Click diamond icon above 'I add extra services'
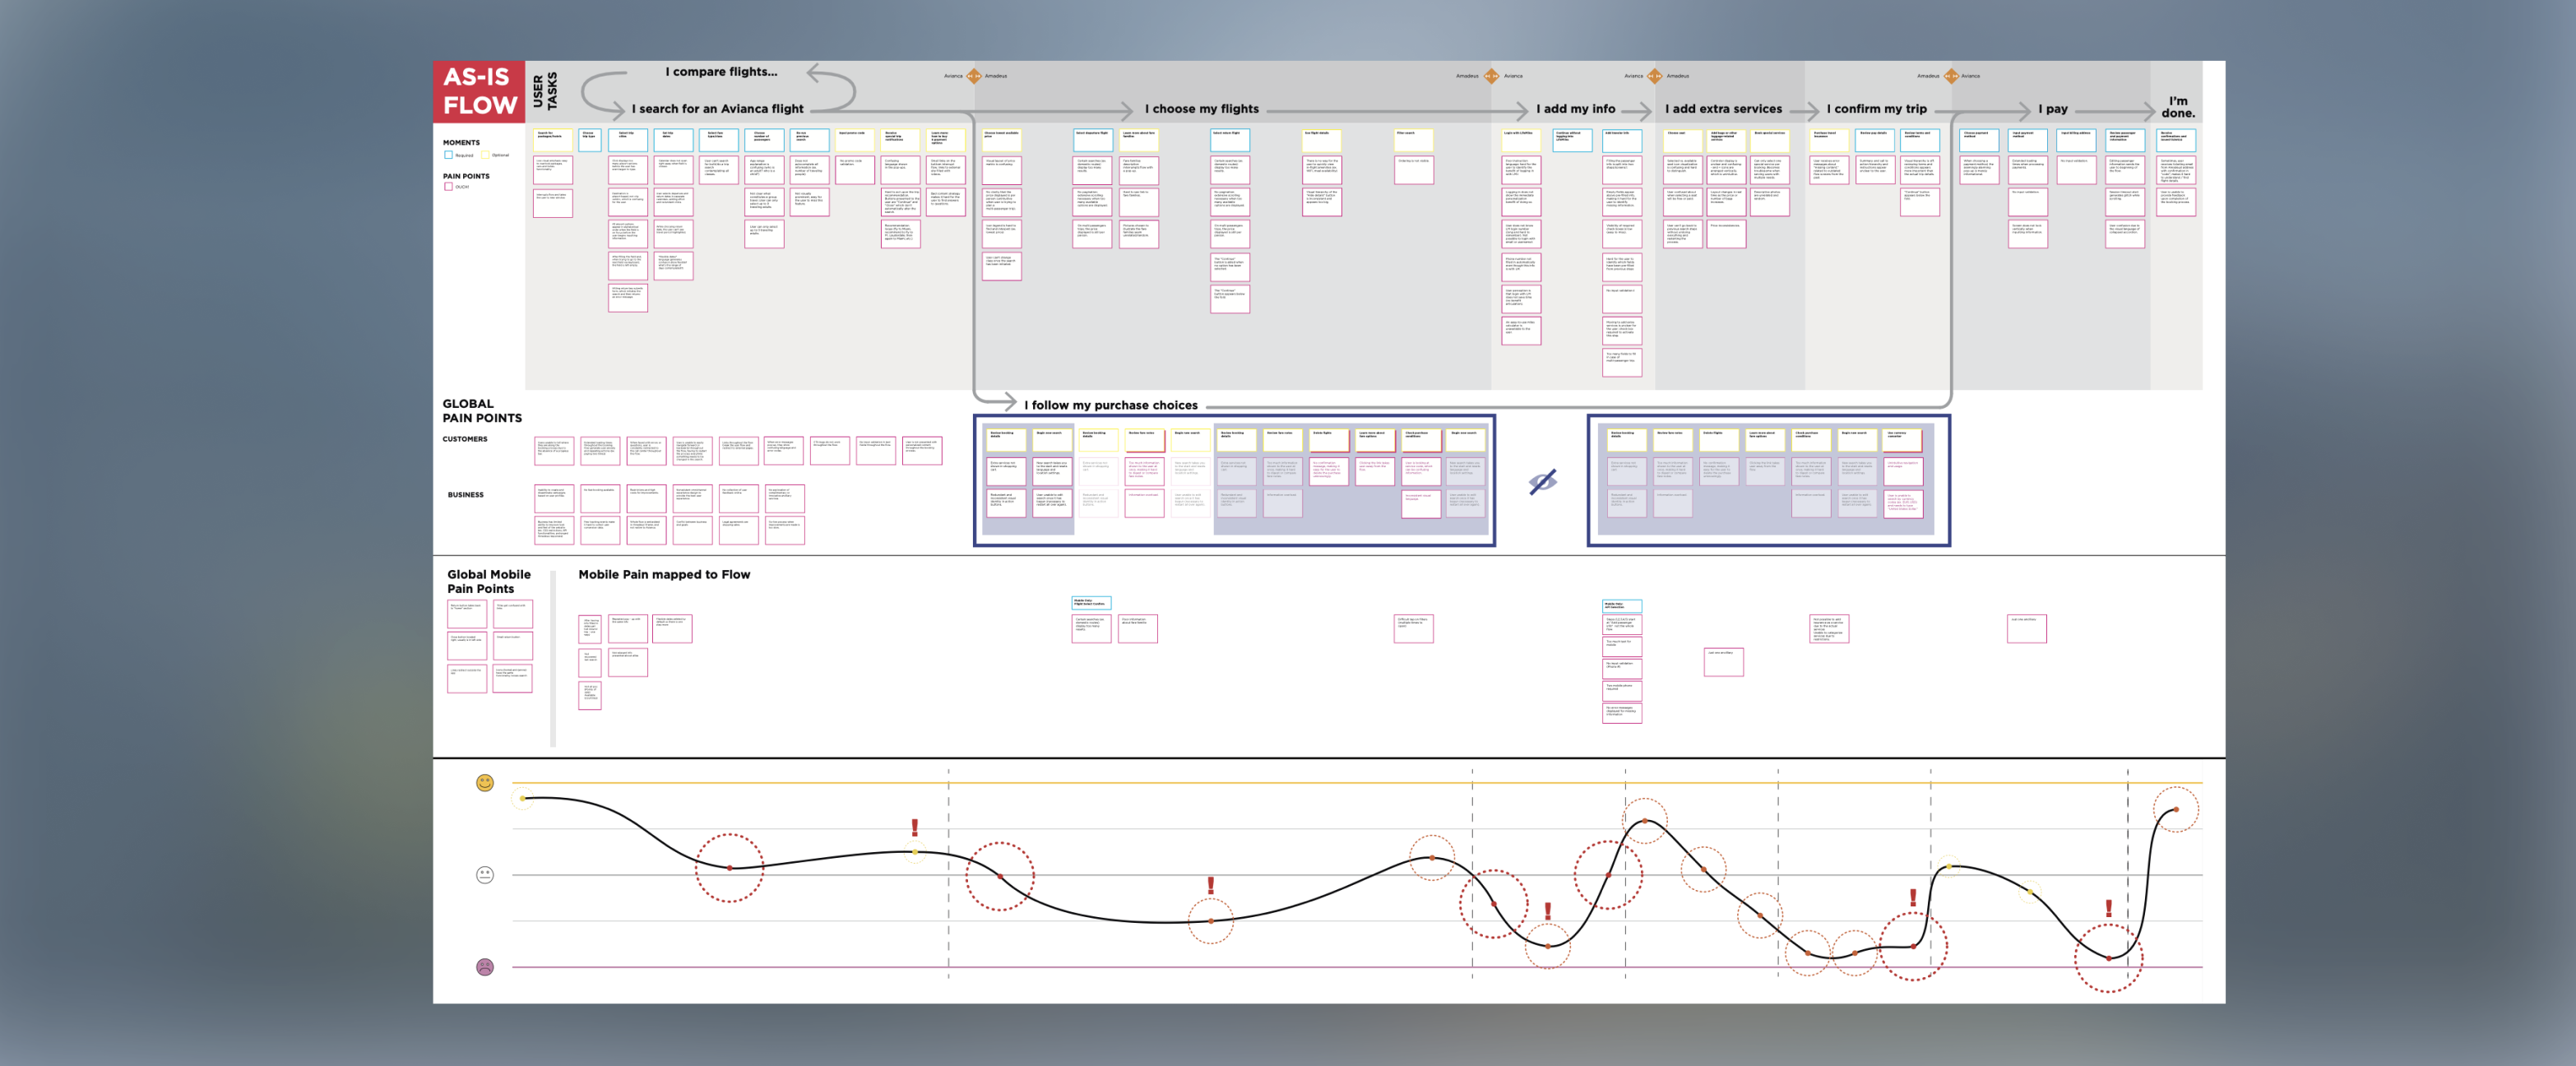2576x1066 pixels. [1654, 76]
